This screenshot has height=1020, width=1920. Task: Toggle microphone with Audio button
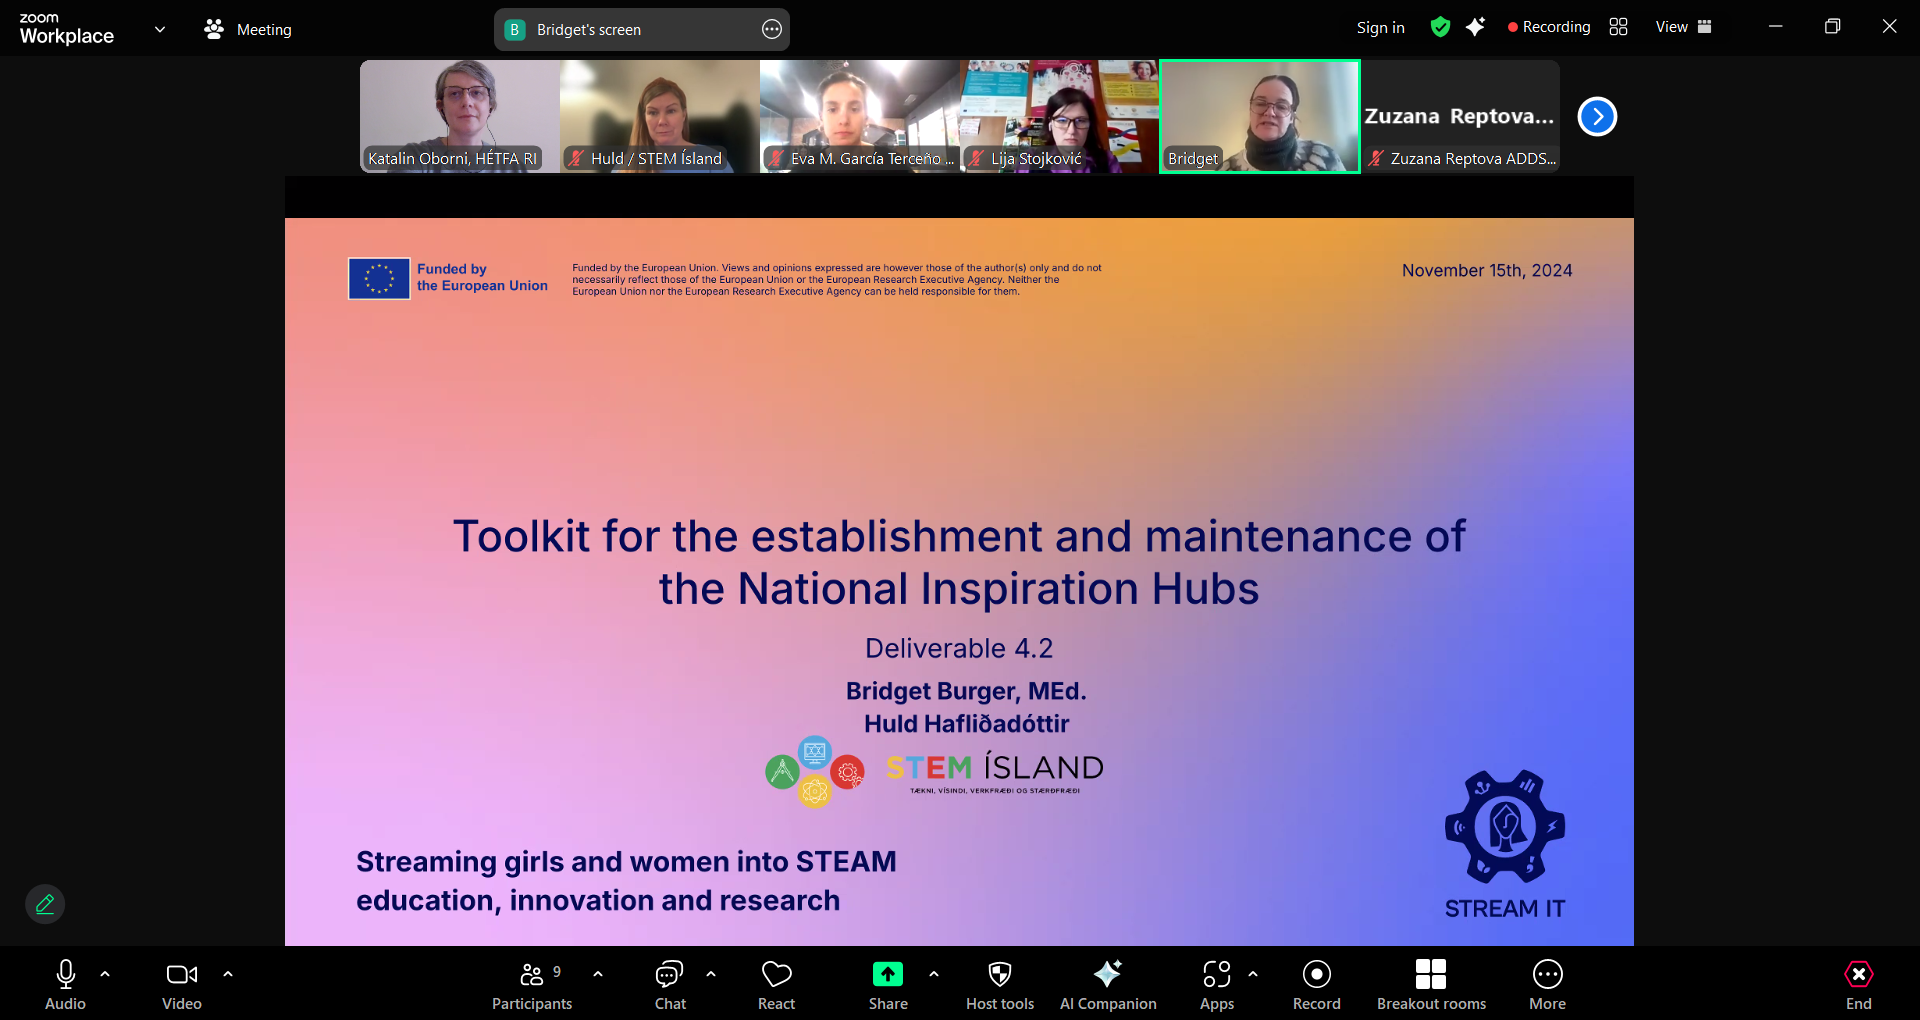(66, 985)
